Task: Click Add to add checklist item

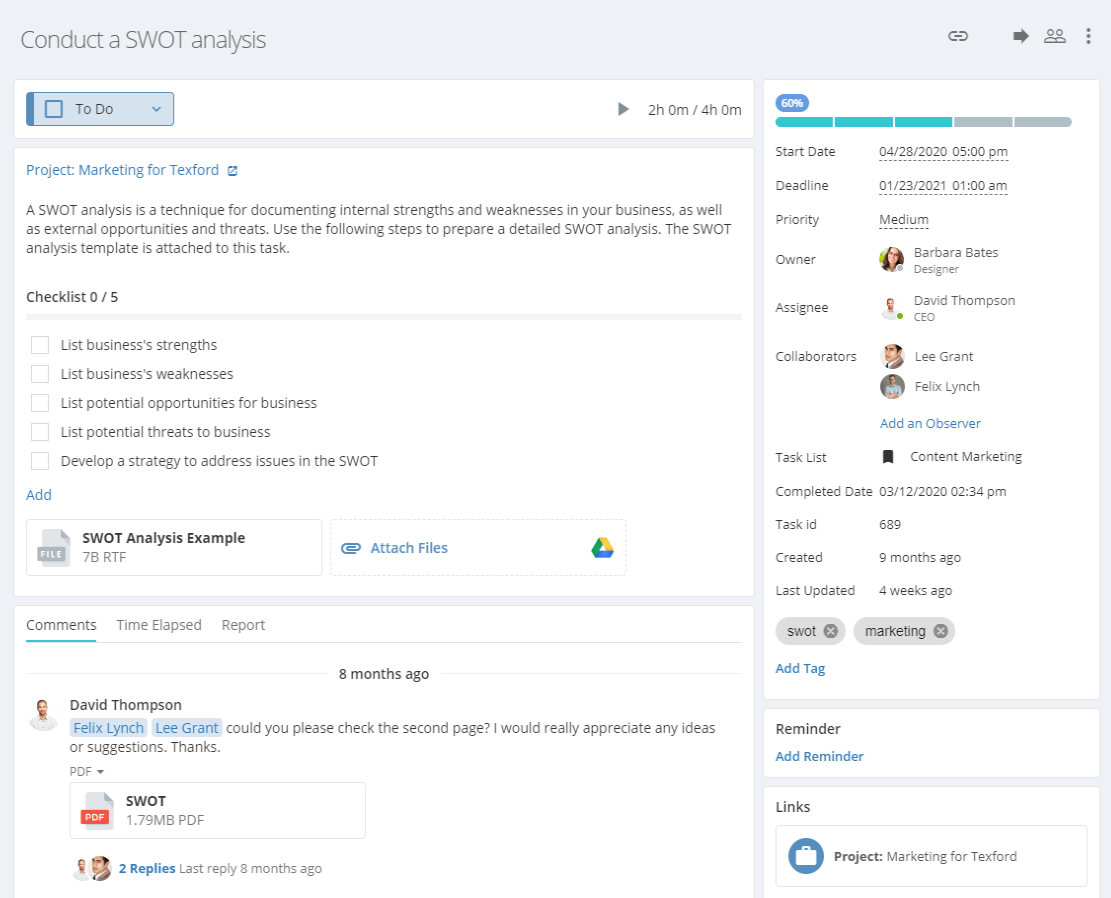Action: (39, 495)
